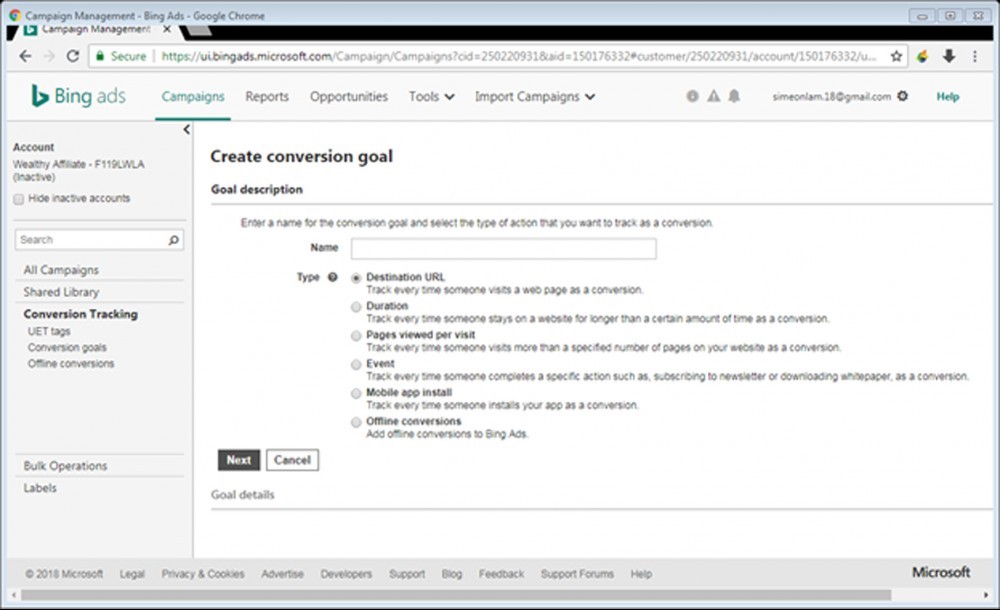This screenshot has width=1000, height=610.
Task: Reload the page with refresh icon
Action: pyautogui.click(x=73, y=56)
